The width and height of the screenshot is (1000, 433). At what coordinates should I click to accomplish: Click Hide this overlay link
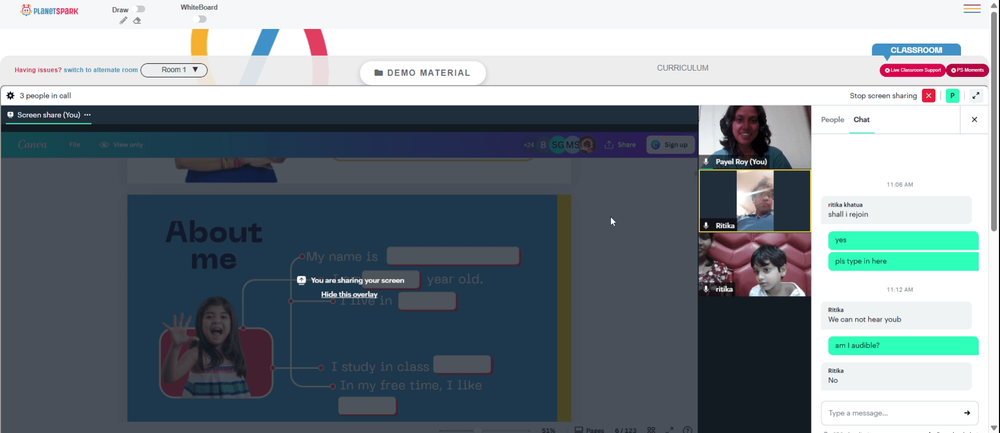[349, 294]
